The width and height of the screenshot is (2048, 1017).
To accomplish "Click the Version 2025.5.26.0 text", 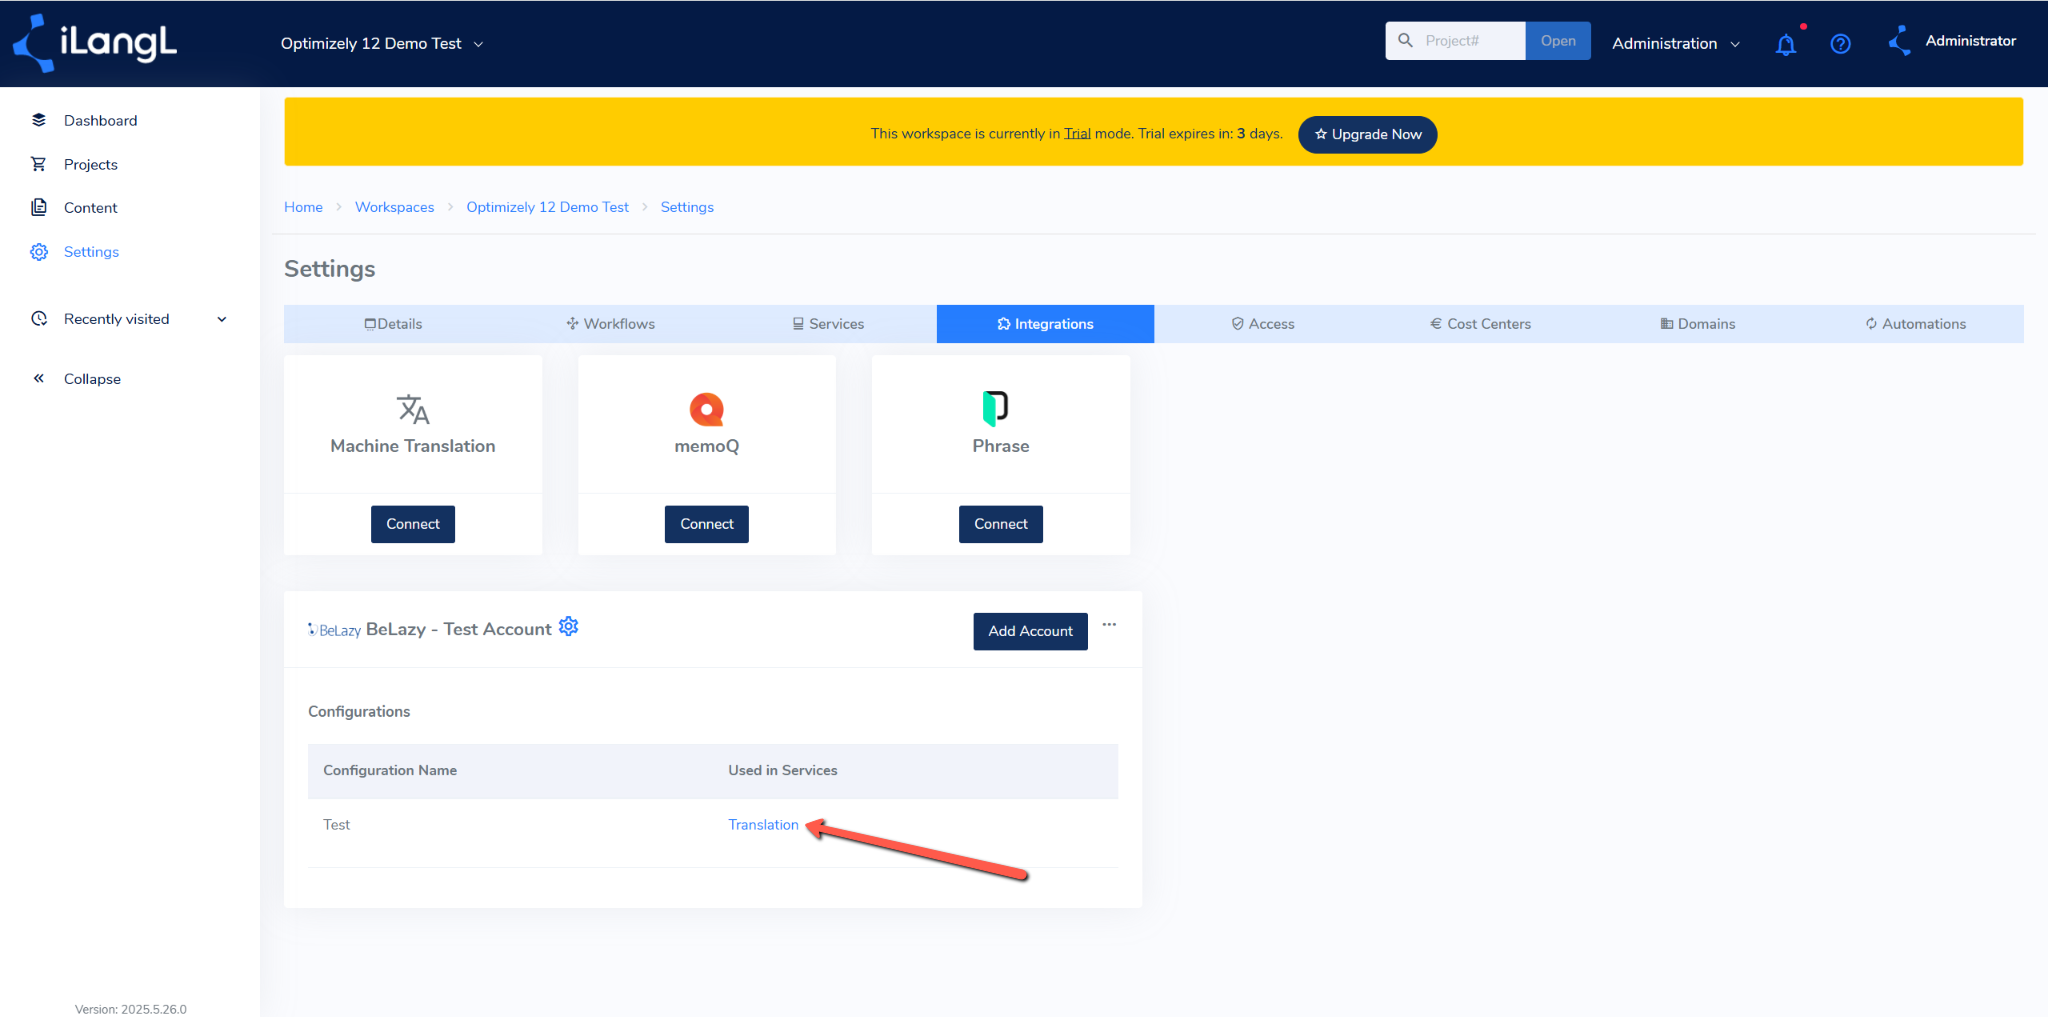I will pos(130,1009).
